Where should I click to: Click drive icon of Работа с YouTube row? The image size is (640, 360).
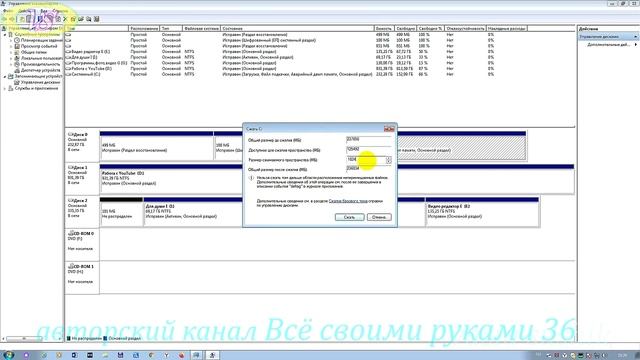coord(68,69)
